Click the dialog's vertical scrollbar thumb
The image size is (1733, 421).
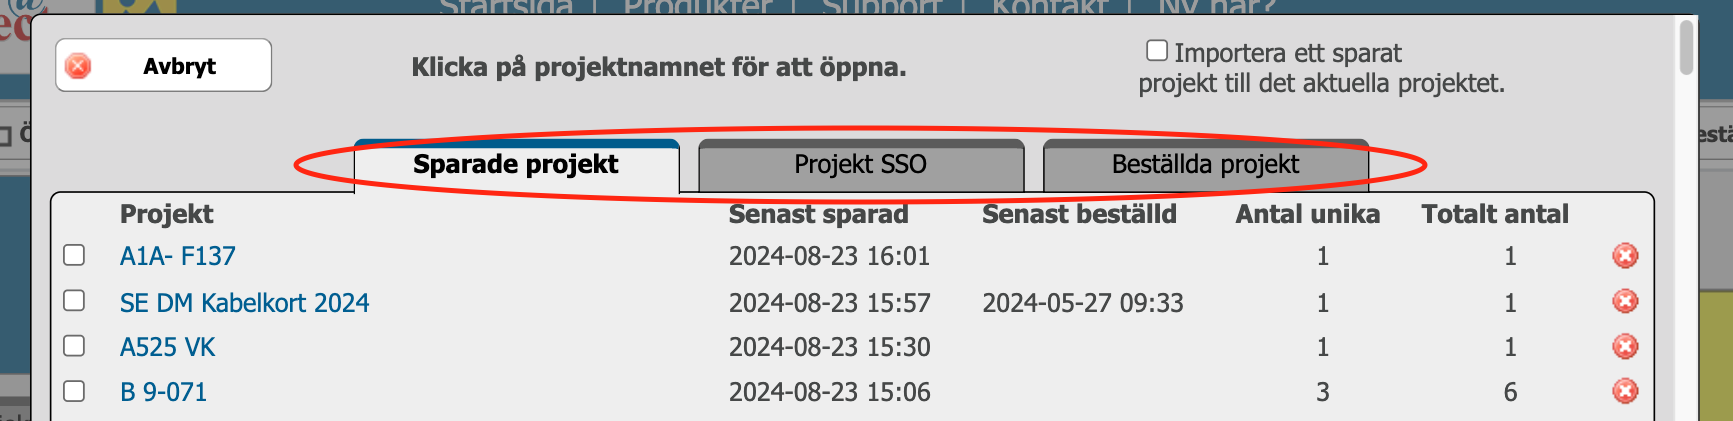pos(1686,48)
